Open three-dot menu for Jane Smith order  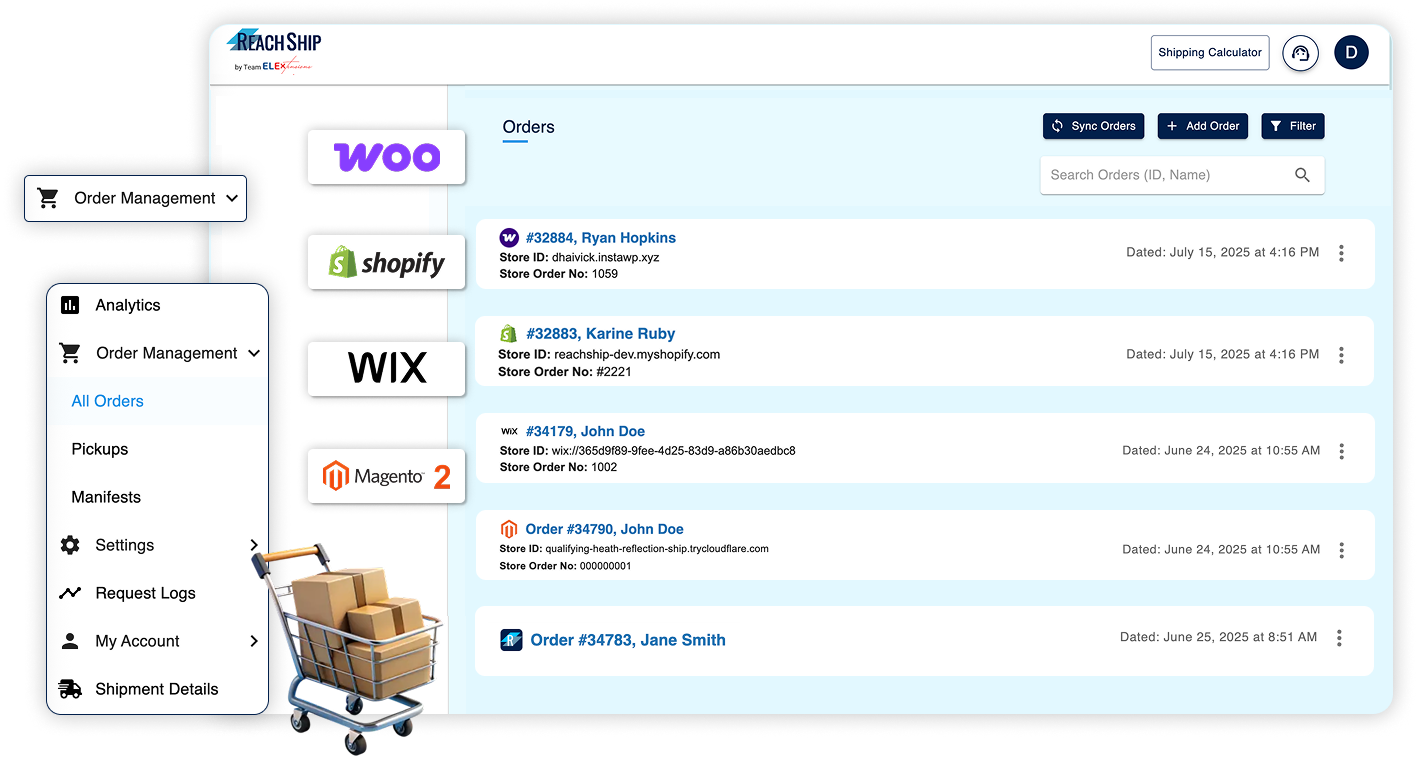click(1339, 638)
